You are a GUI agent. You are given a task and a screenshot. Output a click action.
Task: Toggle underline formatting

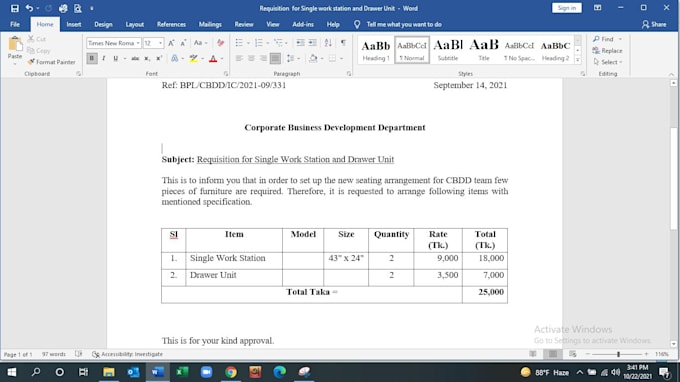point(115,58)
